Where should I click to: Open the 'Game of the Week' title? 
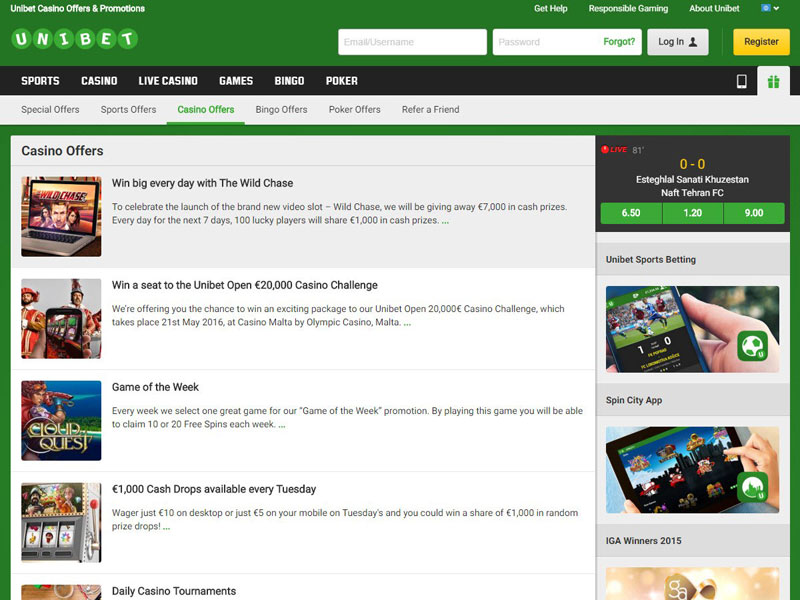(x=155, y=387)
